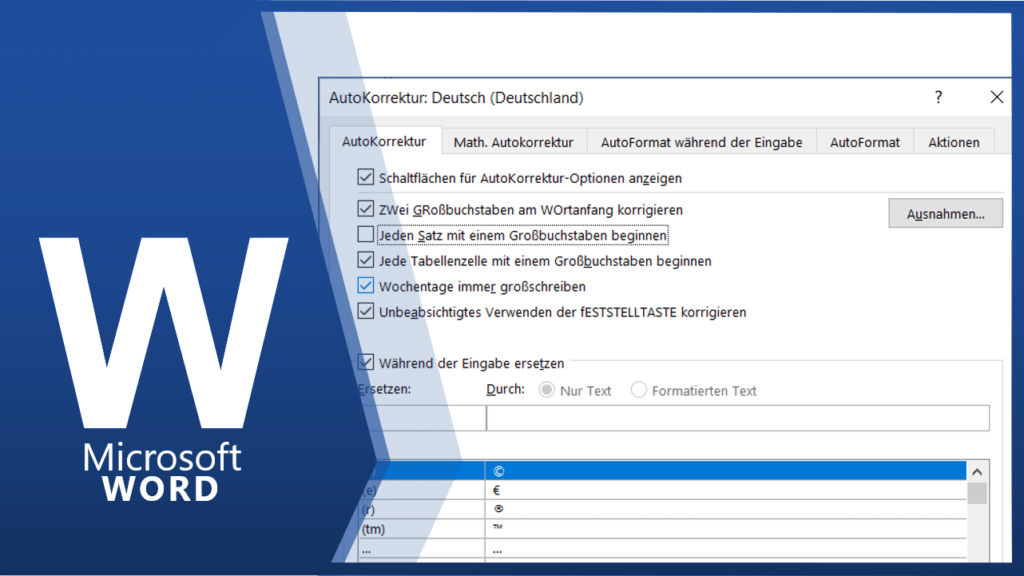Click the Ausnahmen... button
The width and height of the screenshot is (1024, 576).
pos(945,214)
